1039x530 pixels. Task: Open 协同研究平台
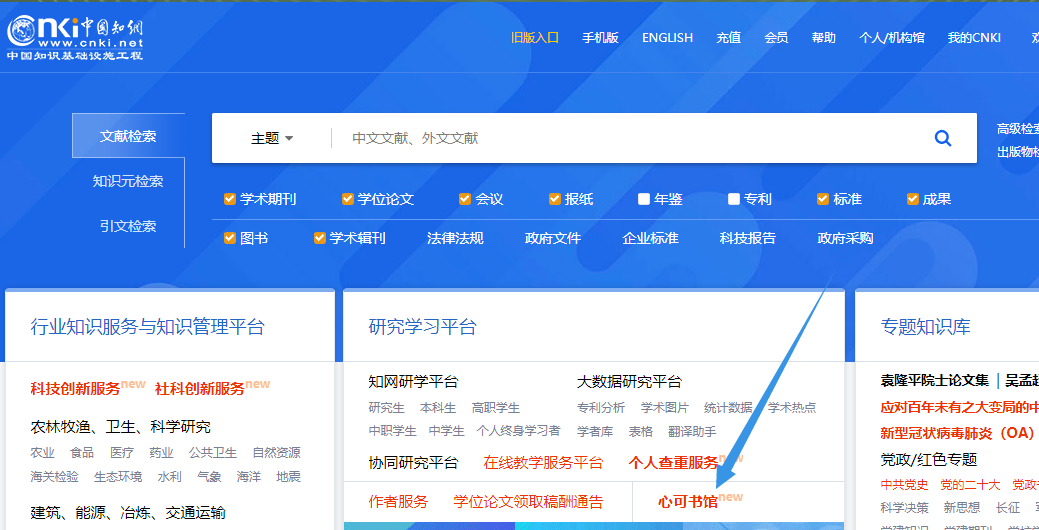pos(413,462)
